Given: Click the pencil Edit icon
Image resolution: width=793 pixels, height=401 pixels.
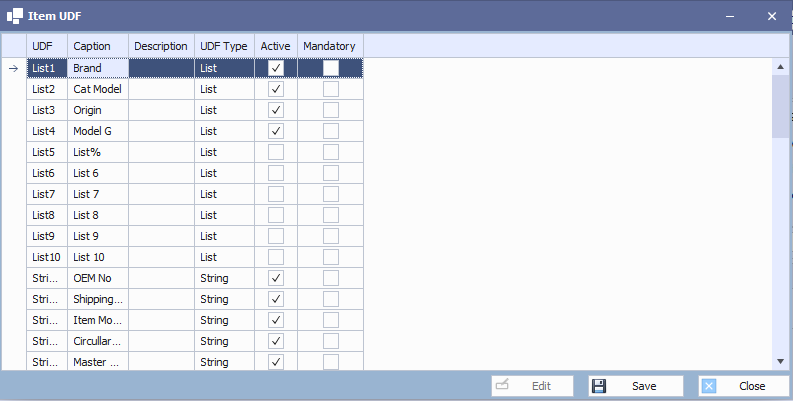Looking at the screenshot, I should pyautogui.click(x=502, y=386).
